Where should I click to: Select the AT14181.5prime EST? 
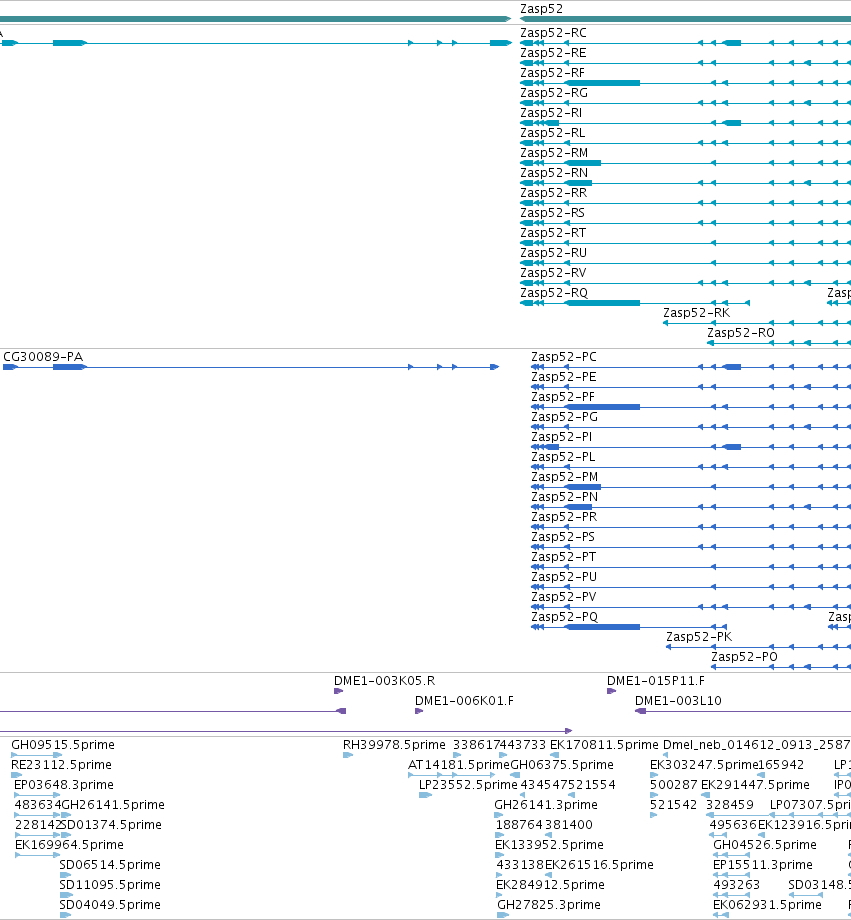(x=459, y=765)
